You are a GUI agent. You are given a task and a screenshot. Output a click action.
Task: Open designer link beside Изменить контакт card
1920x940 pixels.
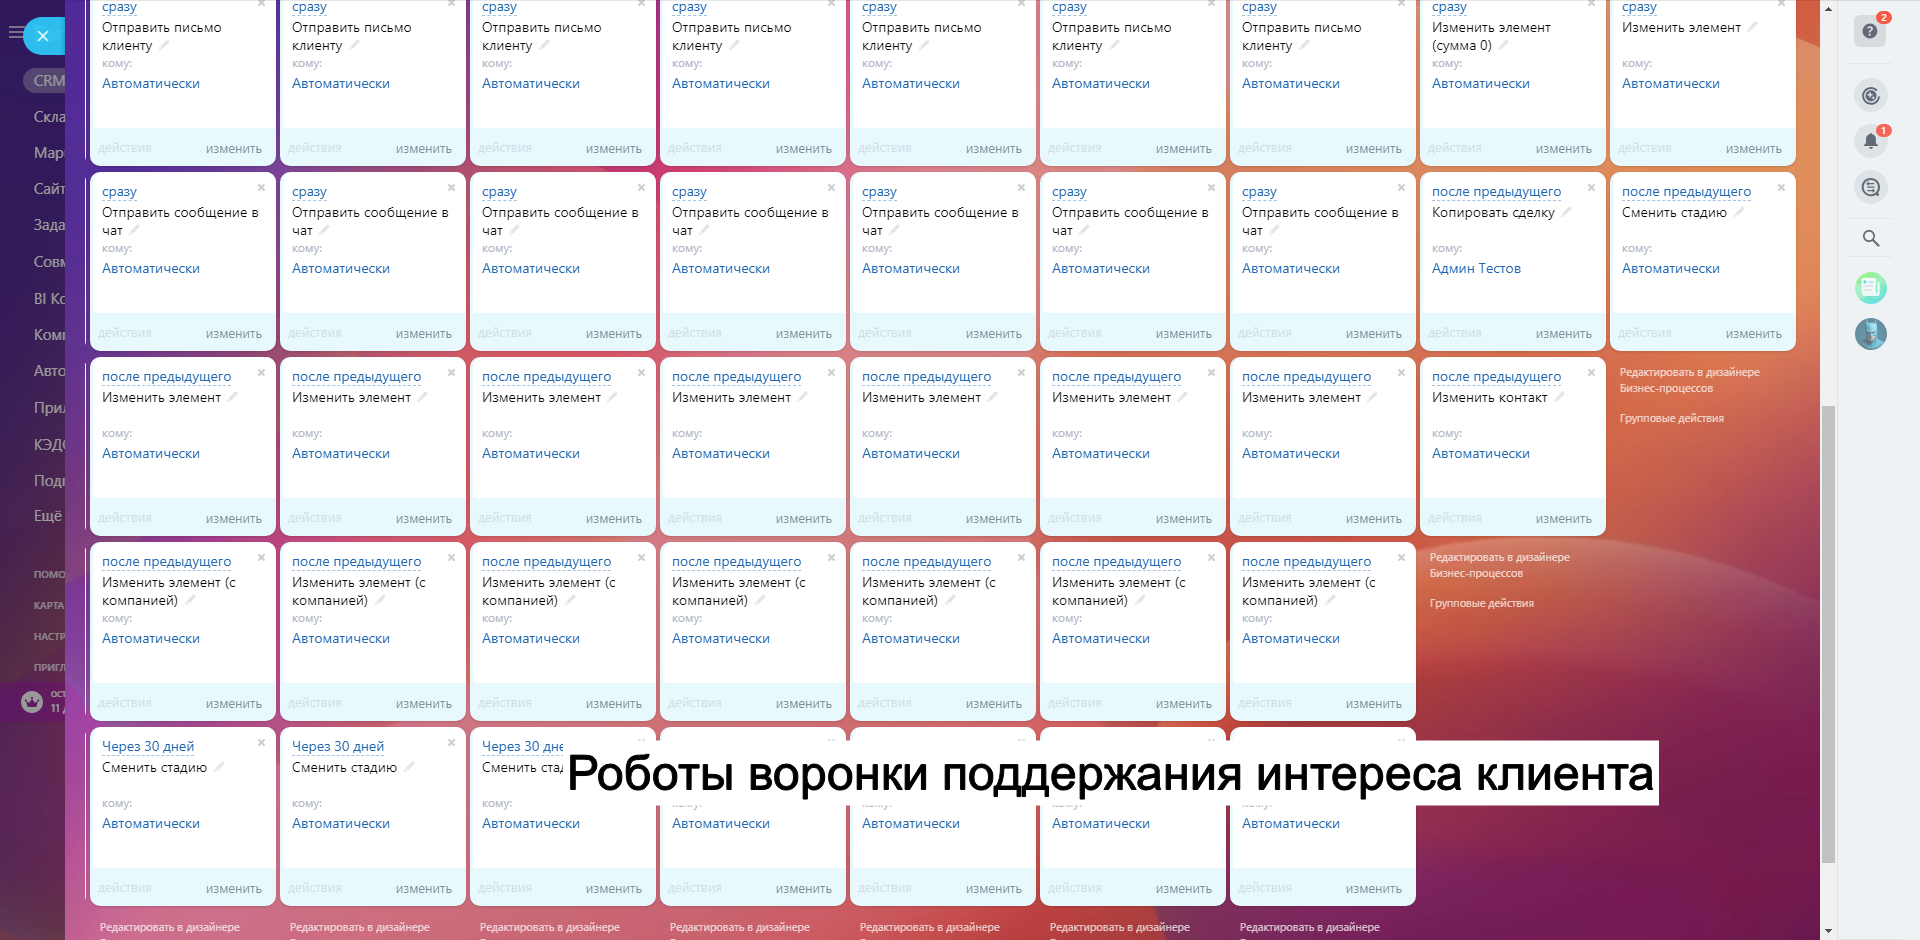(x=1690, y=380)
